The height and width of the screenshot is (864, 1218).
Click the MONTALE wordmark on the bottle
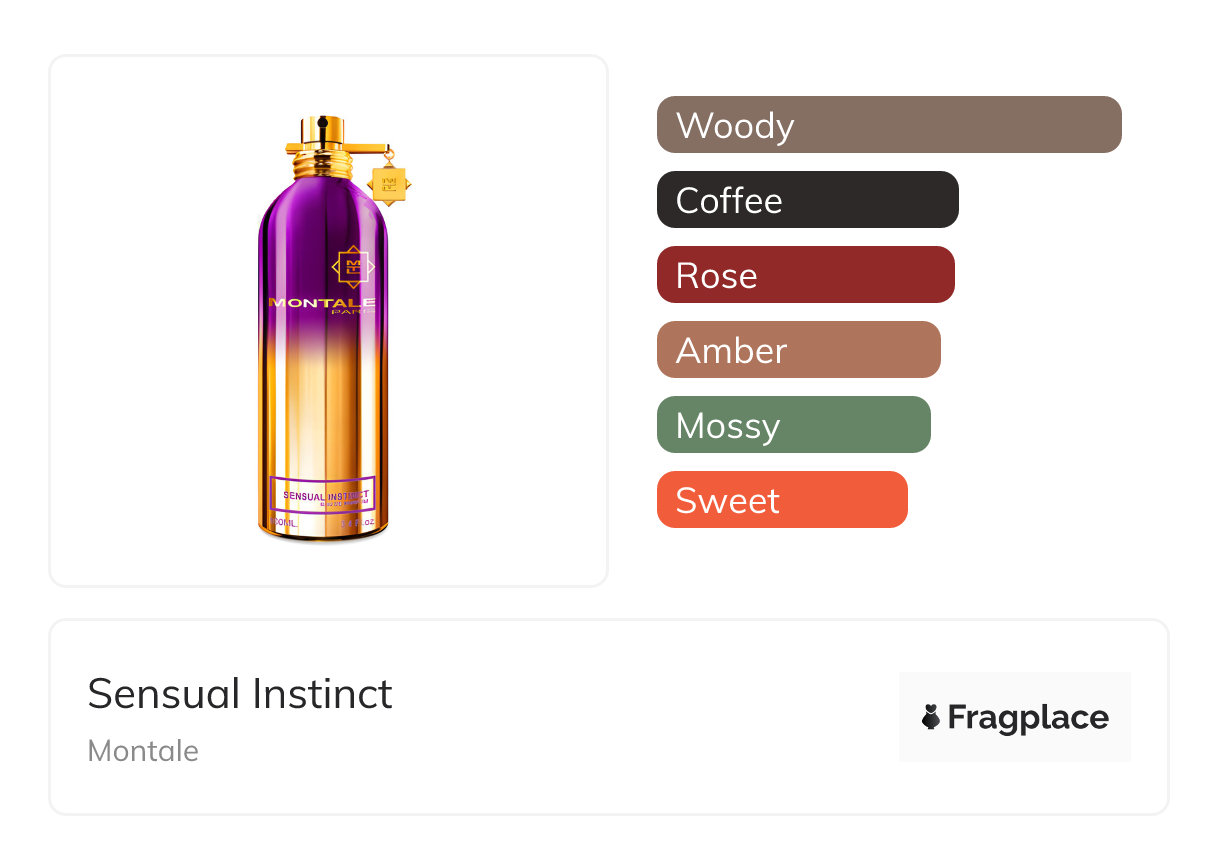(322, 302)
